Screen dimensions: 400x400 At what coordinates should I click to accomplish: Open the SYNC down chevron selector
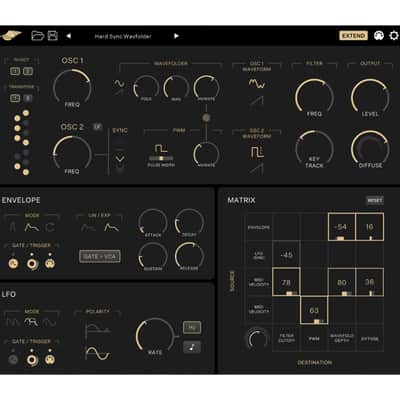[120, 159]
